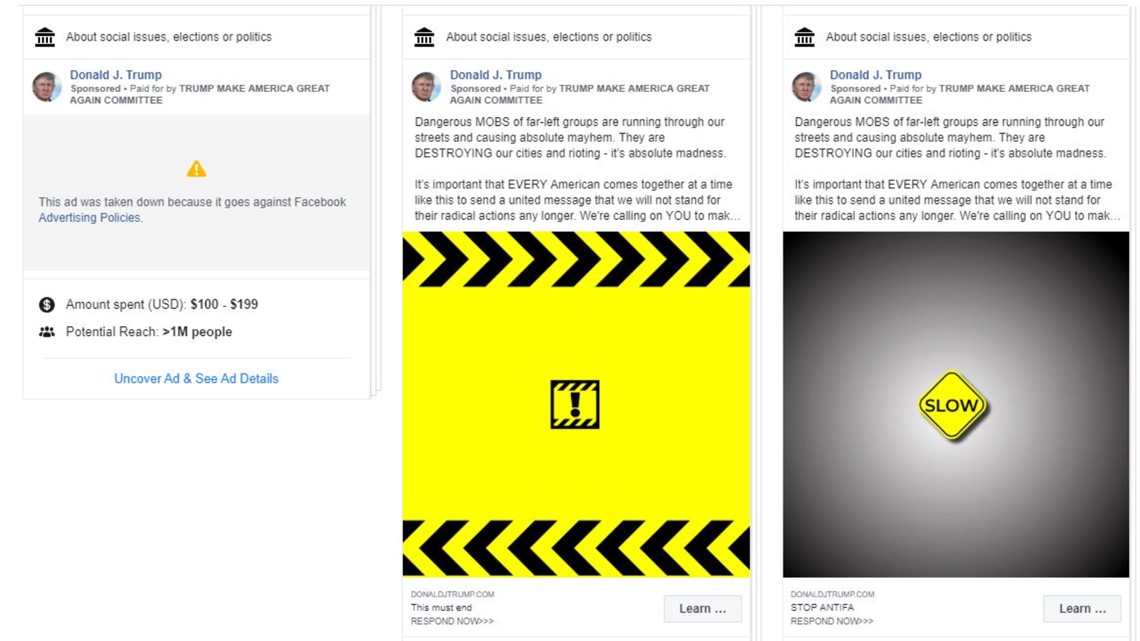Open the SLOW sign ad image
This screenshot has width=1140, height=641.
[x=956, y=404]
